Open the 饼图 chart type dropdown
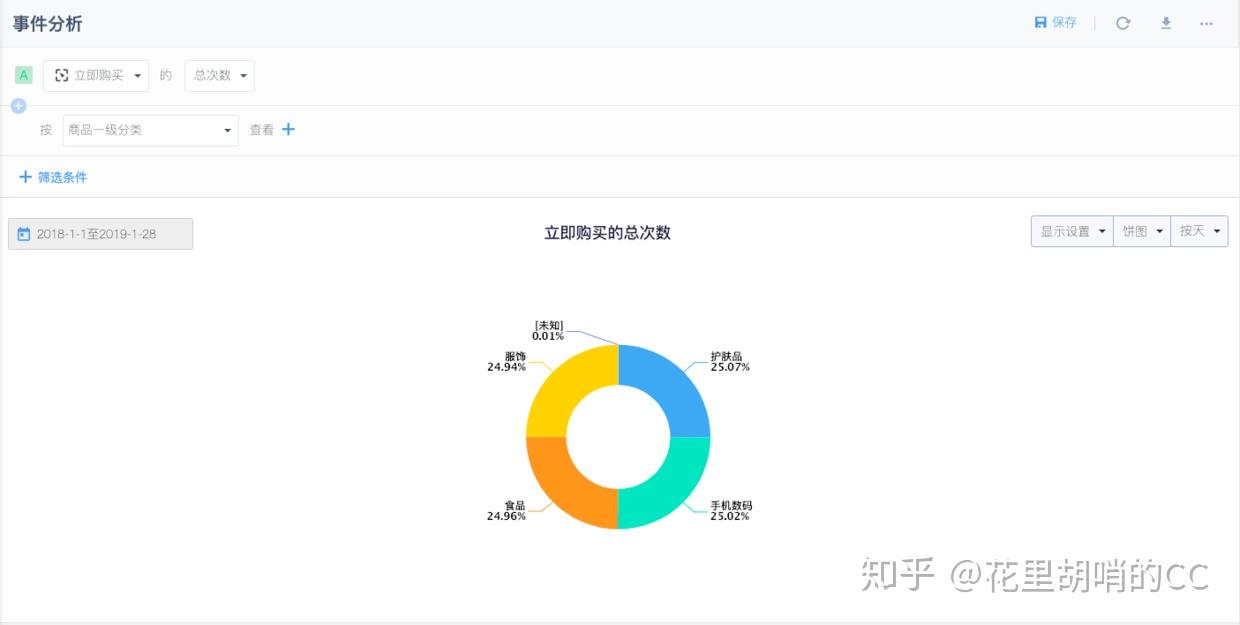Screen dimensions: 1240x625 pyautogui.click(x=1141, y=231)
